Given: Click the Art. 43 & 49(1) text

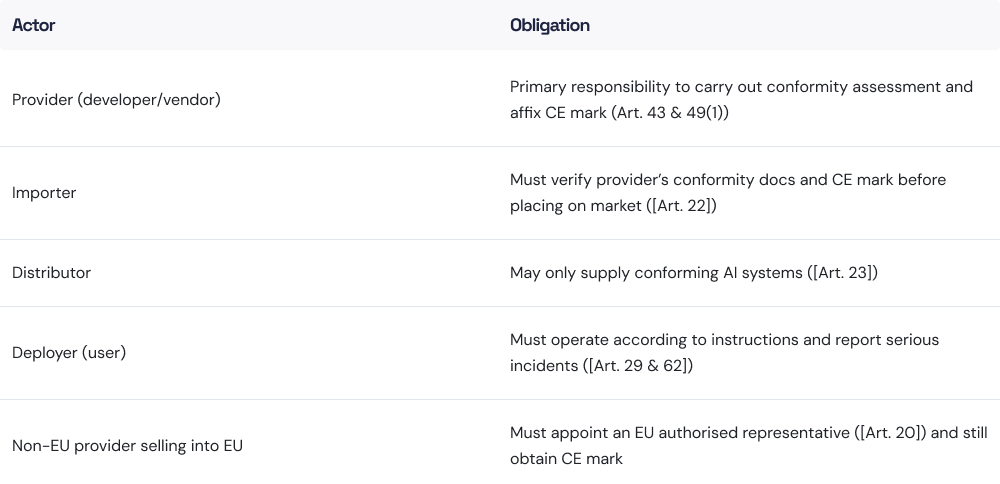Looking at the screenshot, I should tap(671, 113).
